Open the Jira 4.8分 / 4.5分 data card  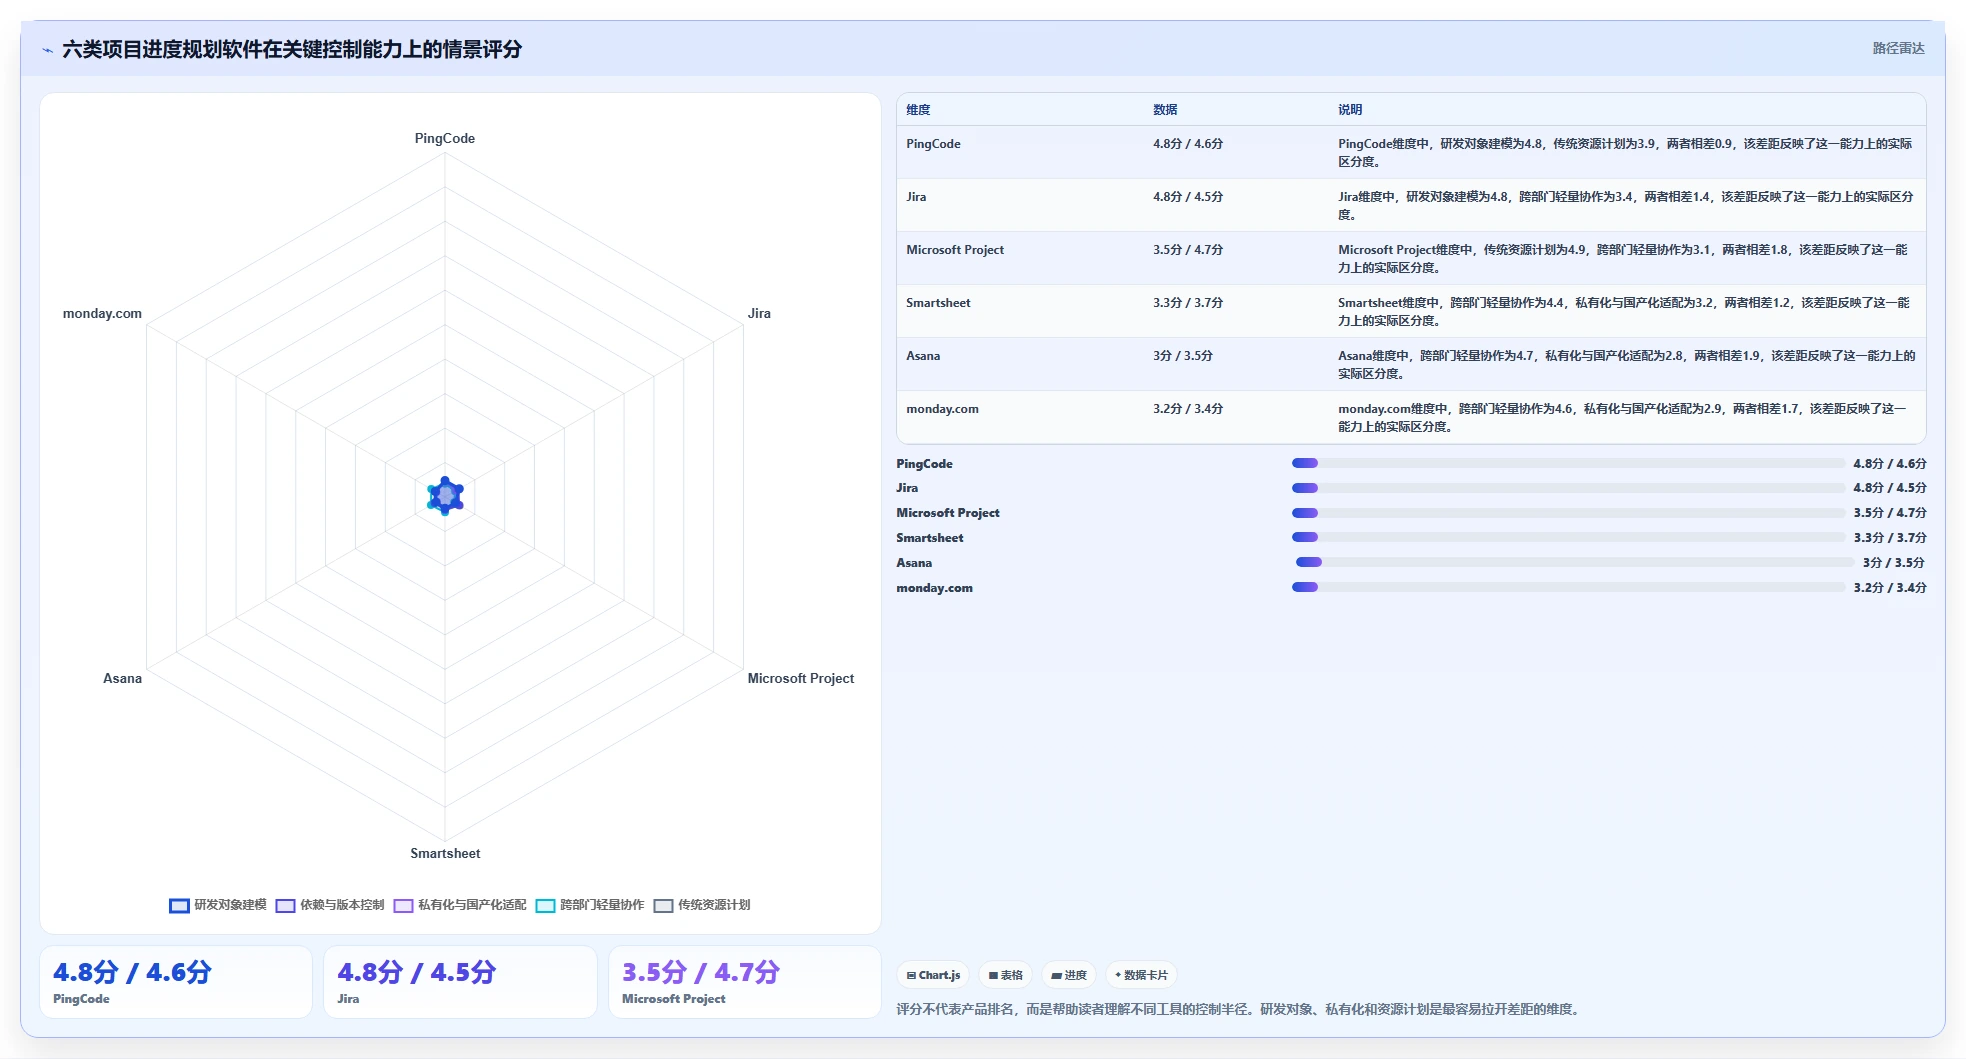(460, 982)
